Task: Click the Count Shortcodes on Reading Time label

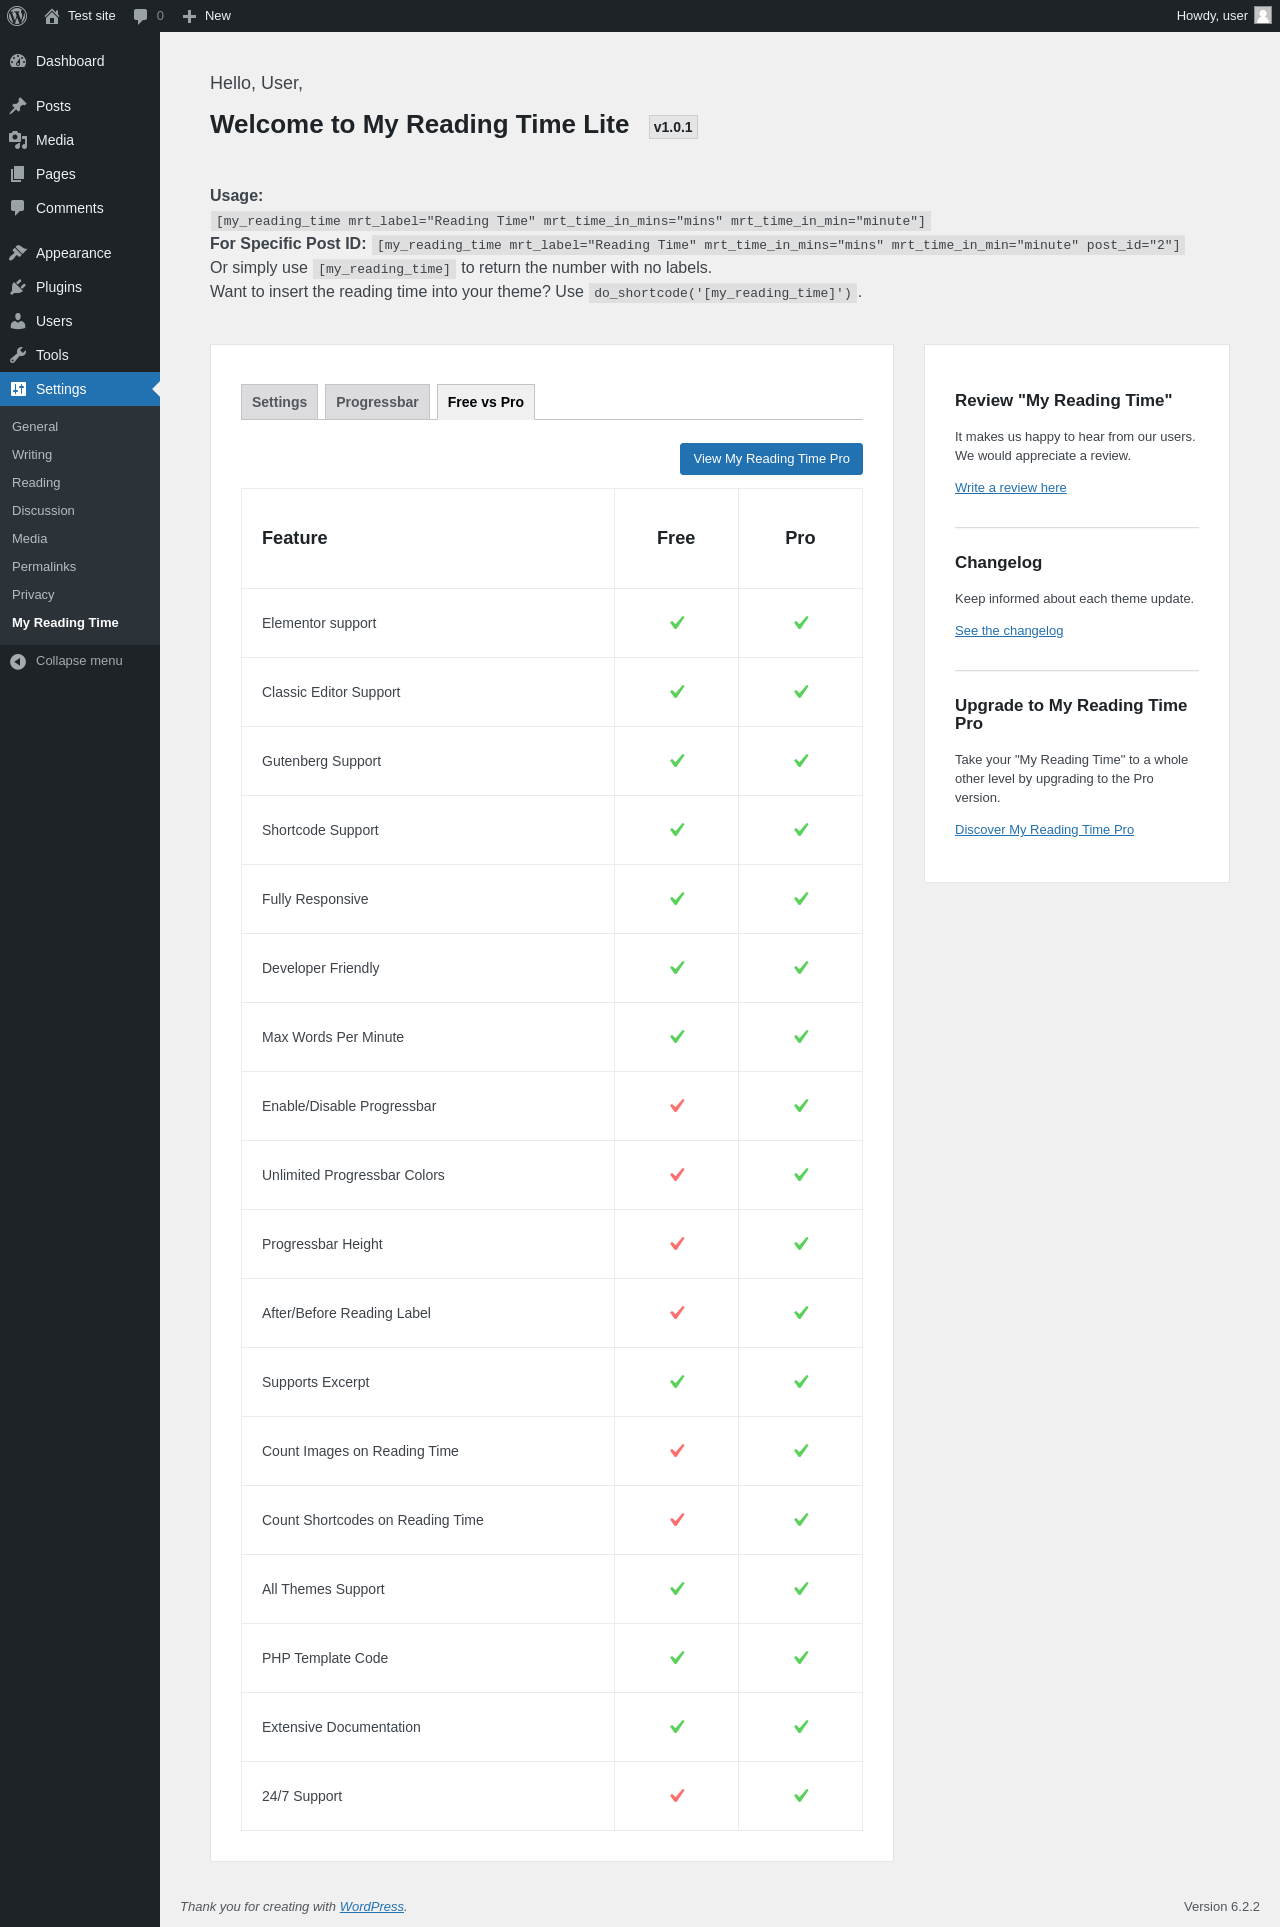Action: click(373, 1520)
